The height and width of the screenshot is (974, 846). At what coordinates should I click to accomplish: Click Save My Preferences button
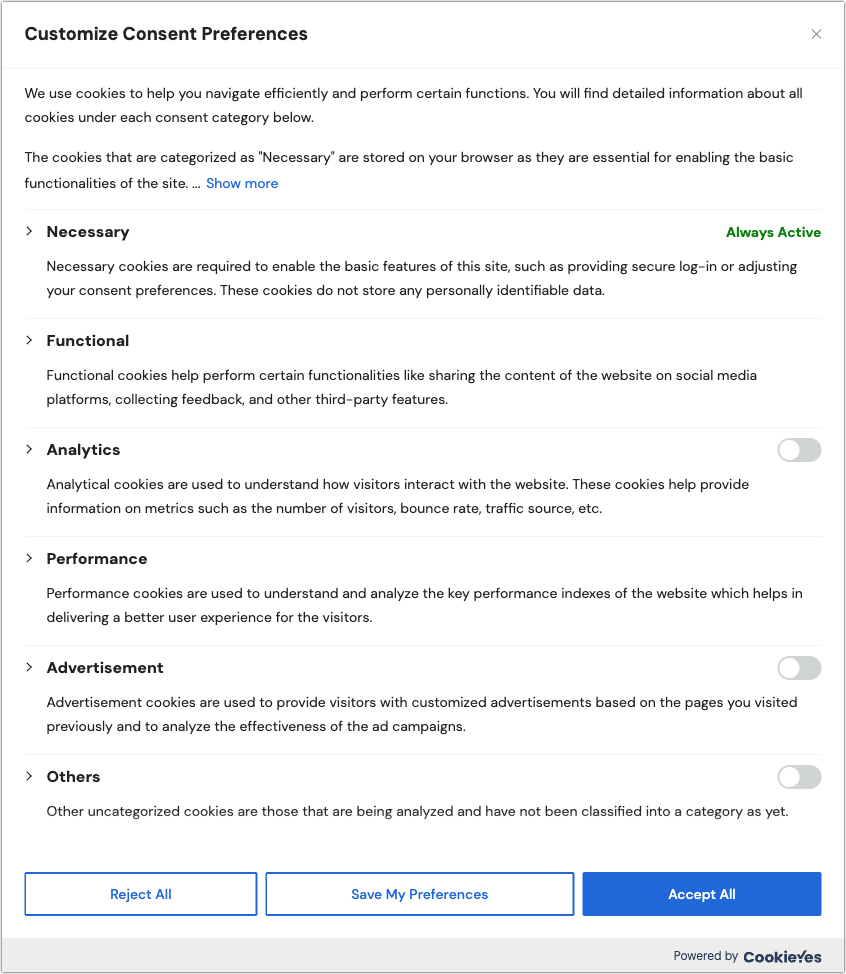click(x=420, y=894)
